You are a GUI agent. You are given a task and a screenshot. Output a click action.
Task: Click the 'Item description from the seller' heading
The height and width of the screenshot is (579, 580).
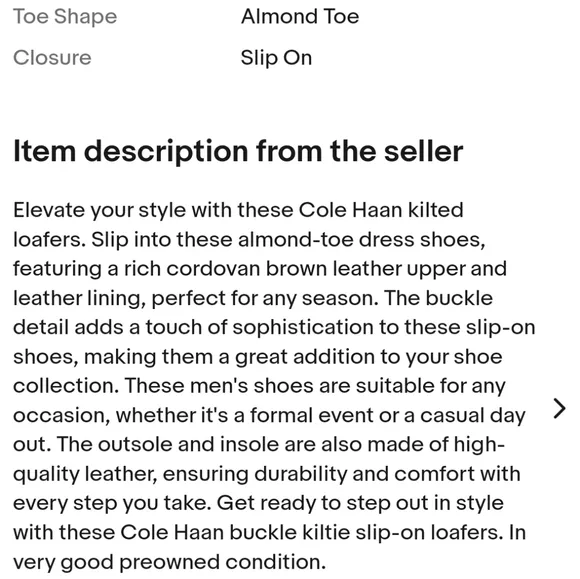pyautogui.click(x=238, y=151)
